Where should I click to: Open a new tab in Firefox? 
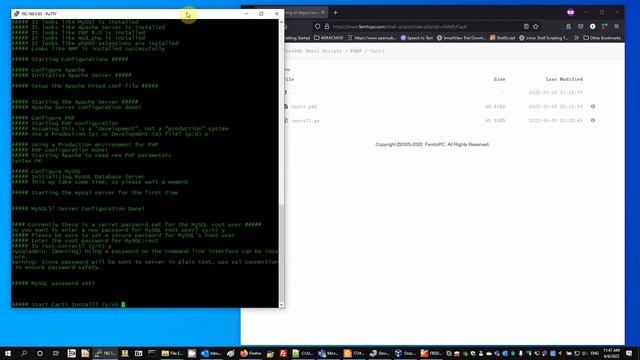336,13
